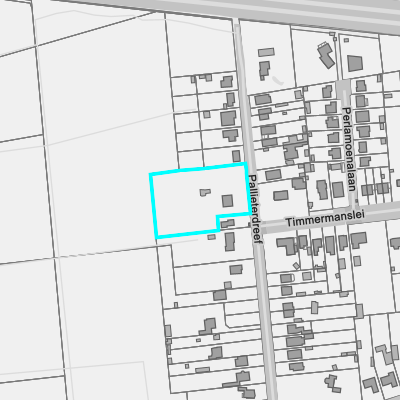This screenshot has width=400, height=400.
Task: Click the Perlamoenalaan street label
Action: click(348, 149)
